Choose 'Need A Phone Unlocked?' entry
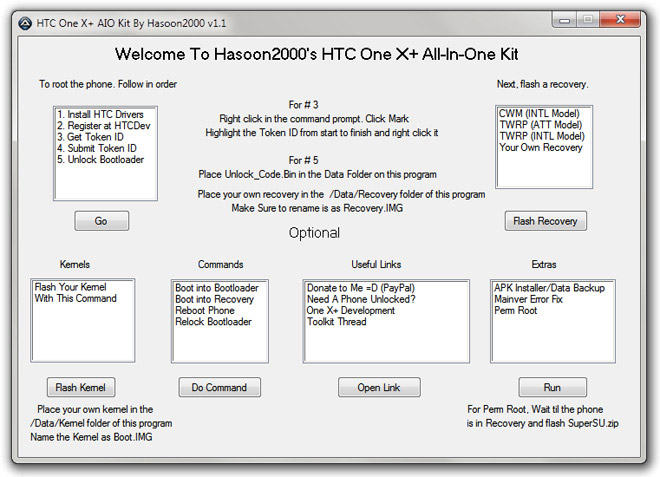Viewport: 660px width, 477px height. (361, 299)
